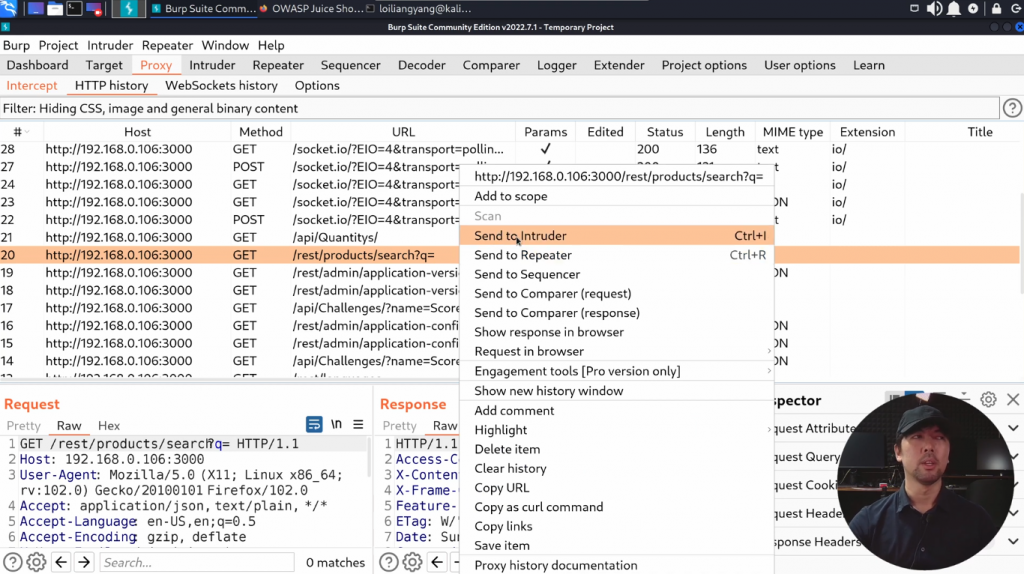Open the Request panel hamburger menu

click(x=358, y=425)
